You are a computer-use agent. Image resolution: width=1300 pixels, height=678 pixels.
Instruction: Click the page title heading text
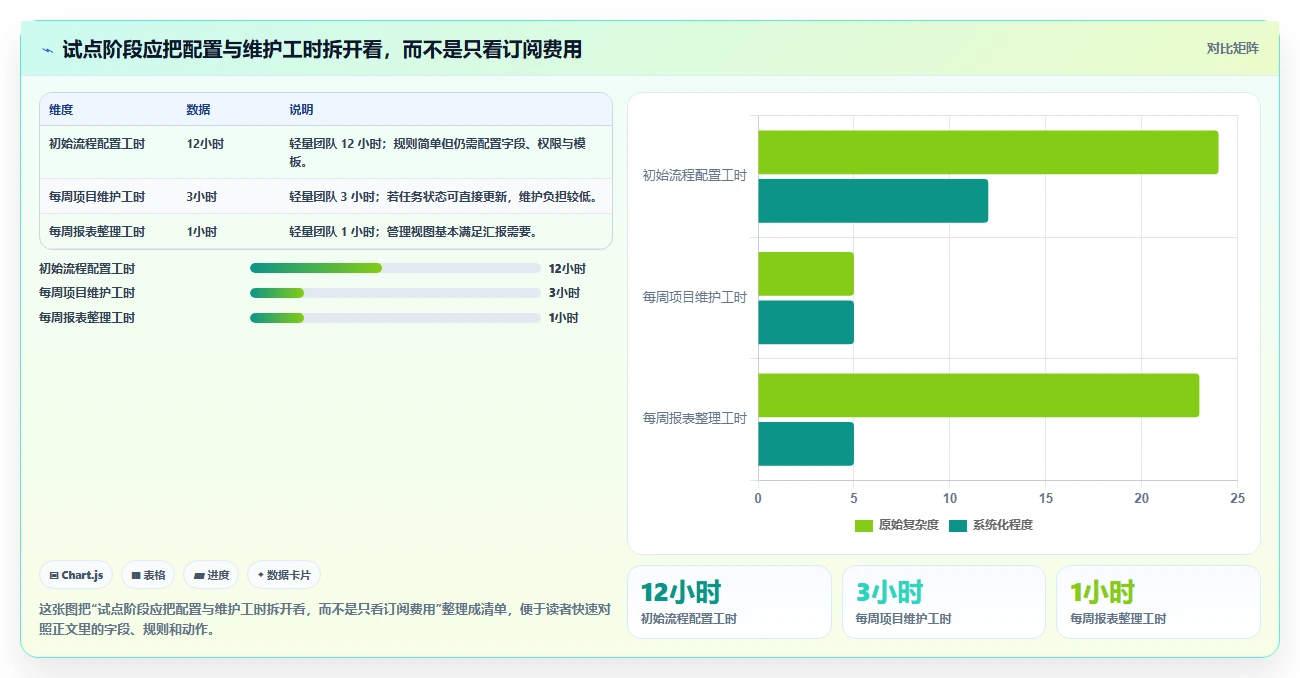click(322, 50)
